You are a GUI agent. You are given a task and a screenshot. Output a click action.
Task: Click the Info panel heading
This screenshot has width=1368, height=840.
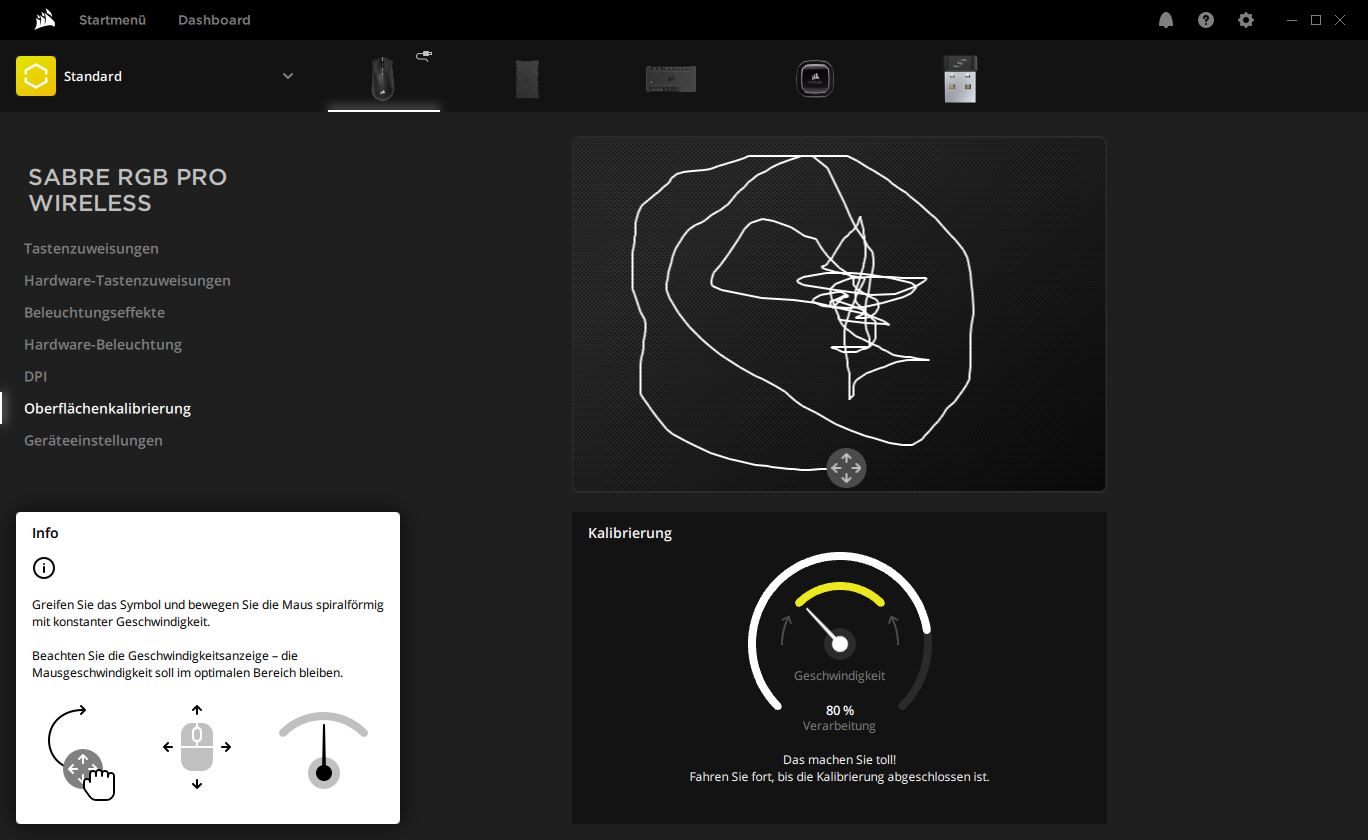coord(45,533)
